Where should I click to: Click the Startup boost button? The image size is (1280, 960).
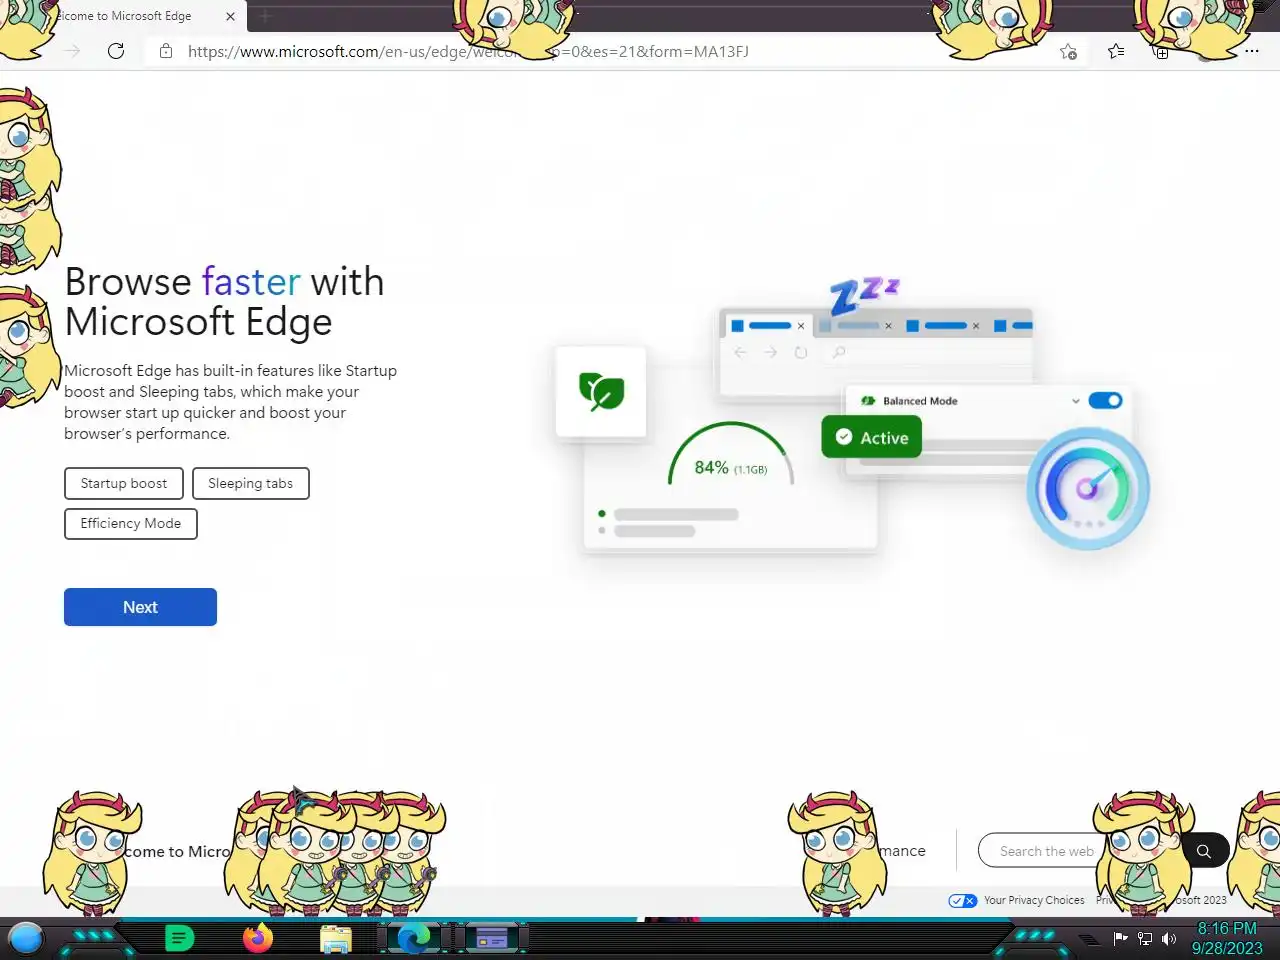click(124, 483)
